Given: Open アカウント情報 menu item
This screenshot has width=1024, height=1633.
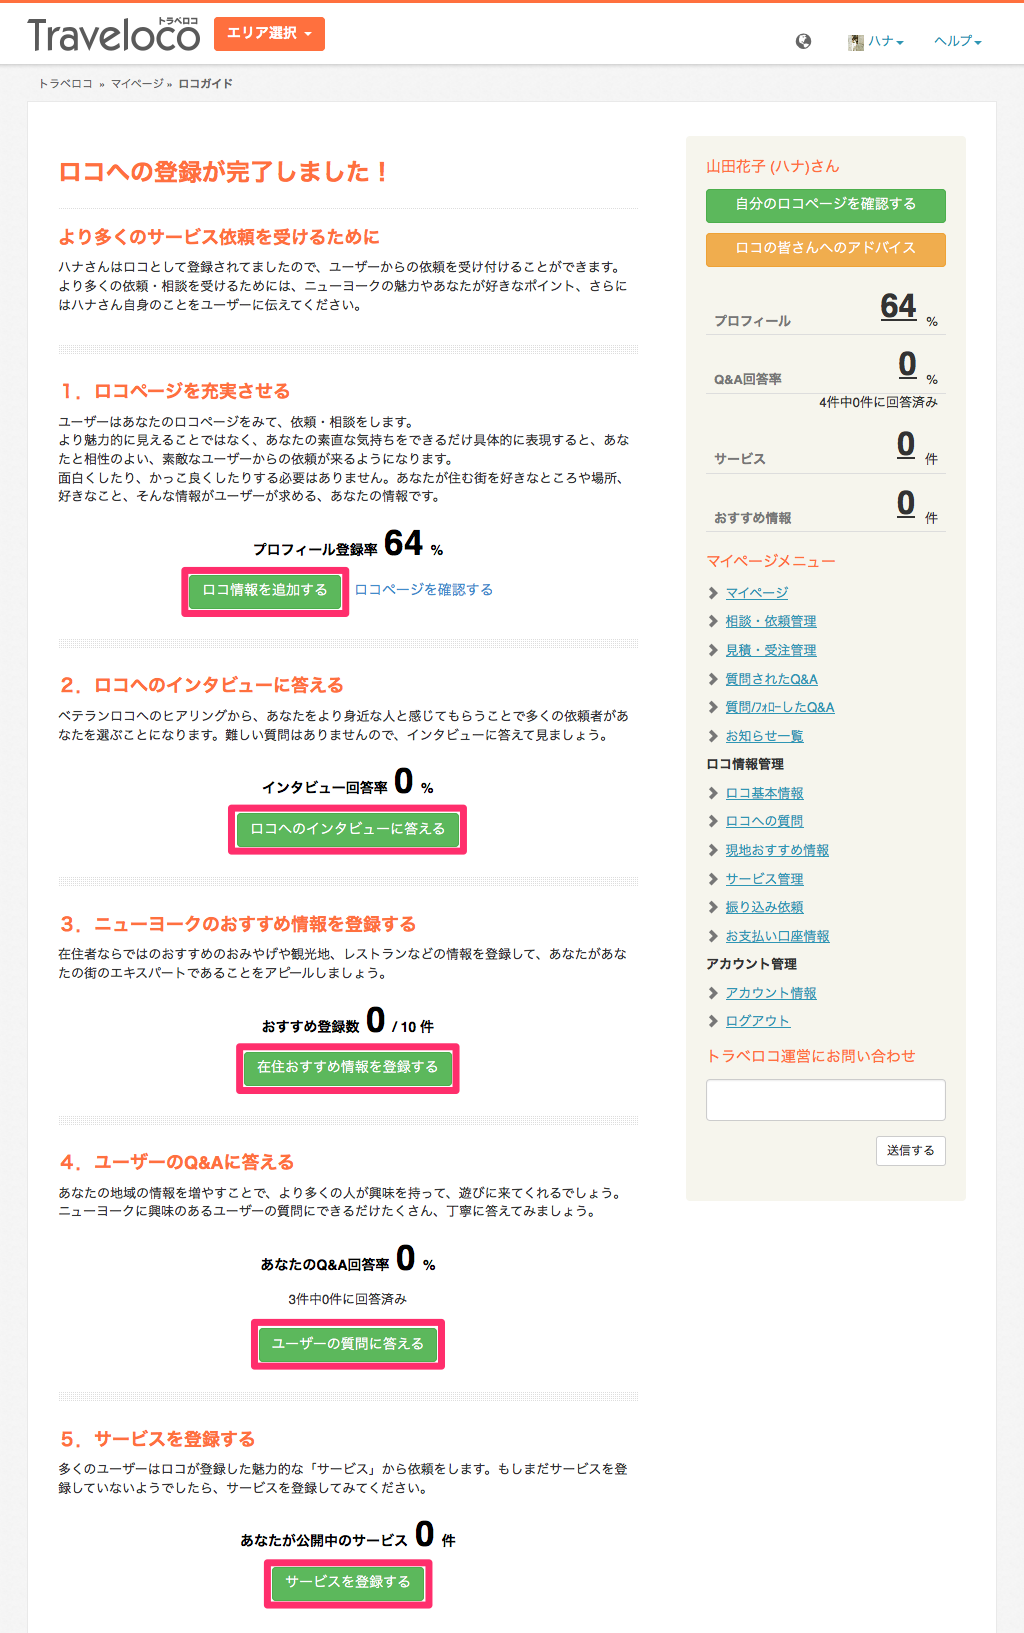Looking at the screenshot, I should 771,994.
